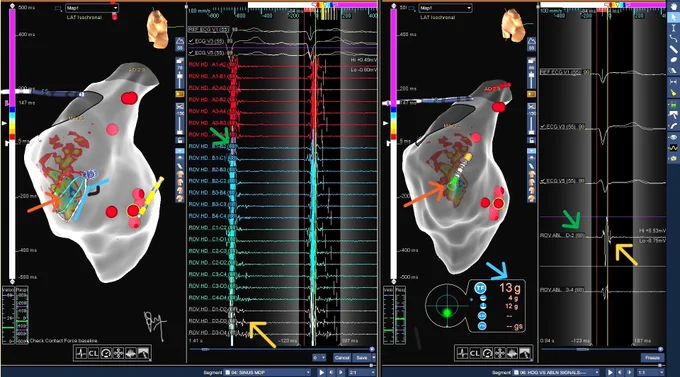Click the padlock icon beside left map
This screenshot has width=680, height=377.
click(x=180, y=140)
